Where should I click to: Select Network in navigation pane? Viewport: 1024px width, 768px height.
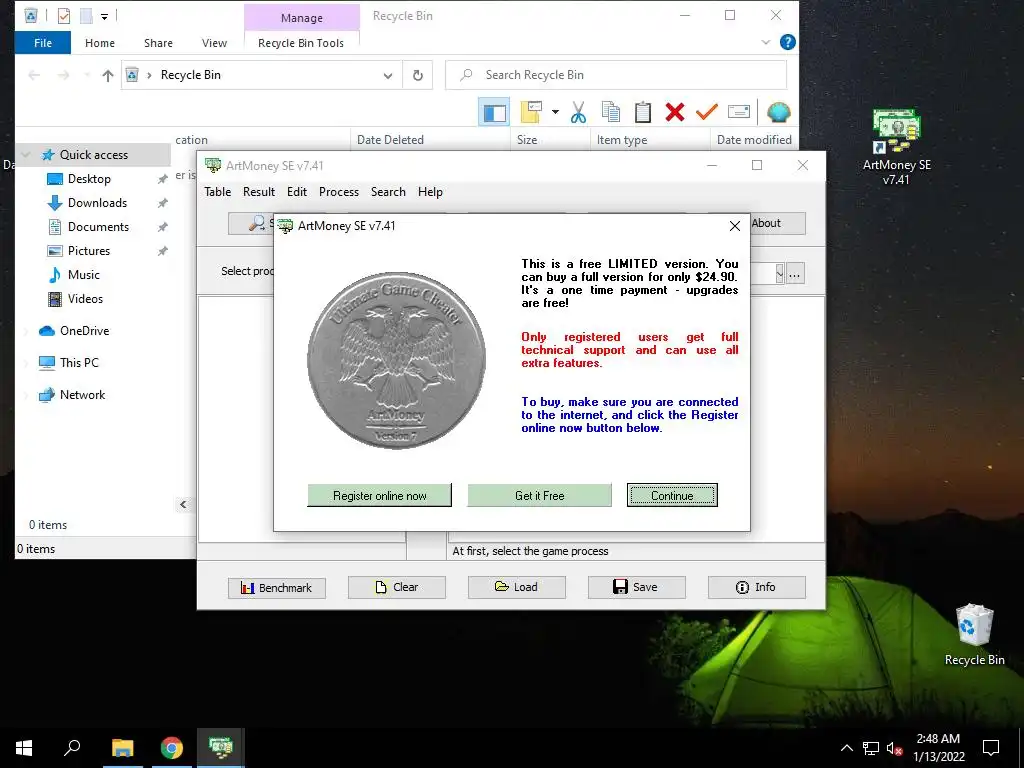(x=82, y=395)
